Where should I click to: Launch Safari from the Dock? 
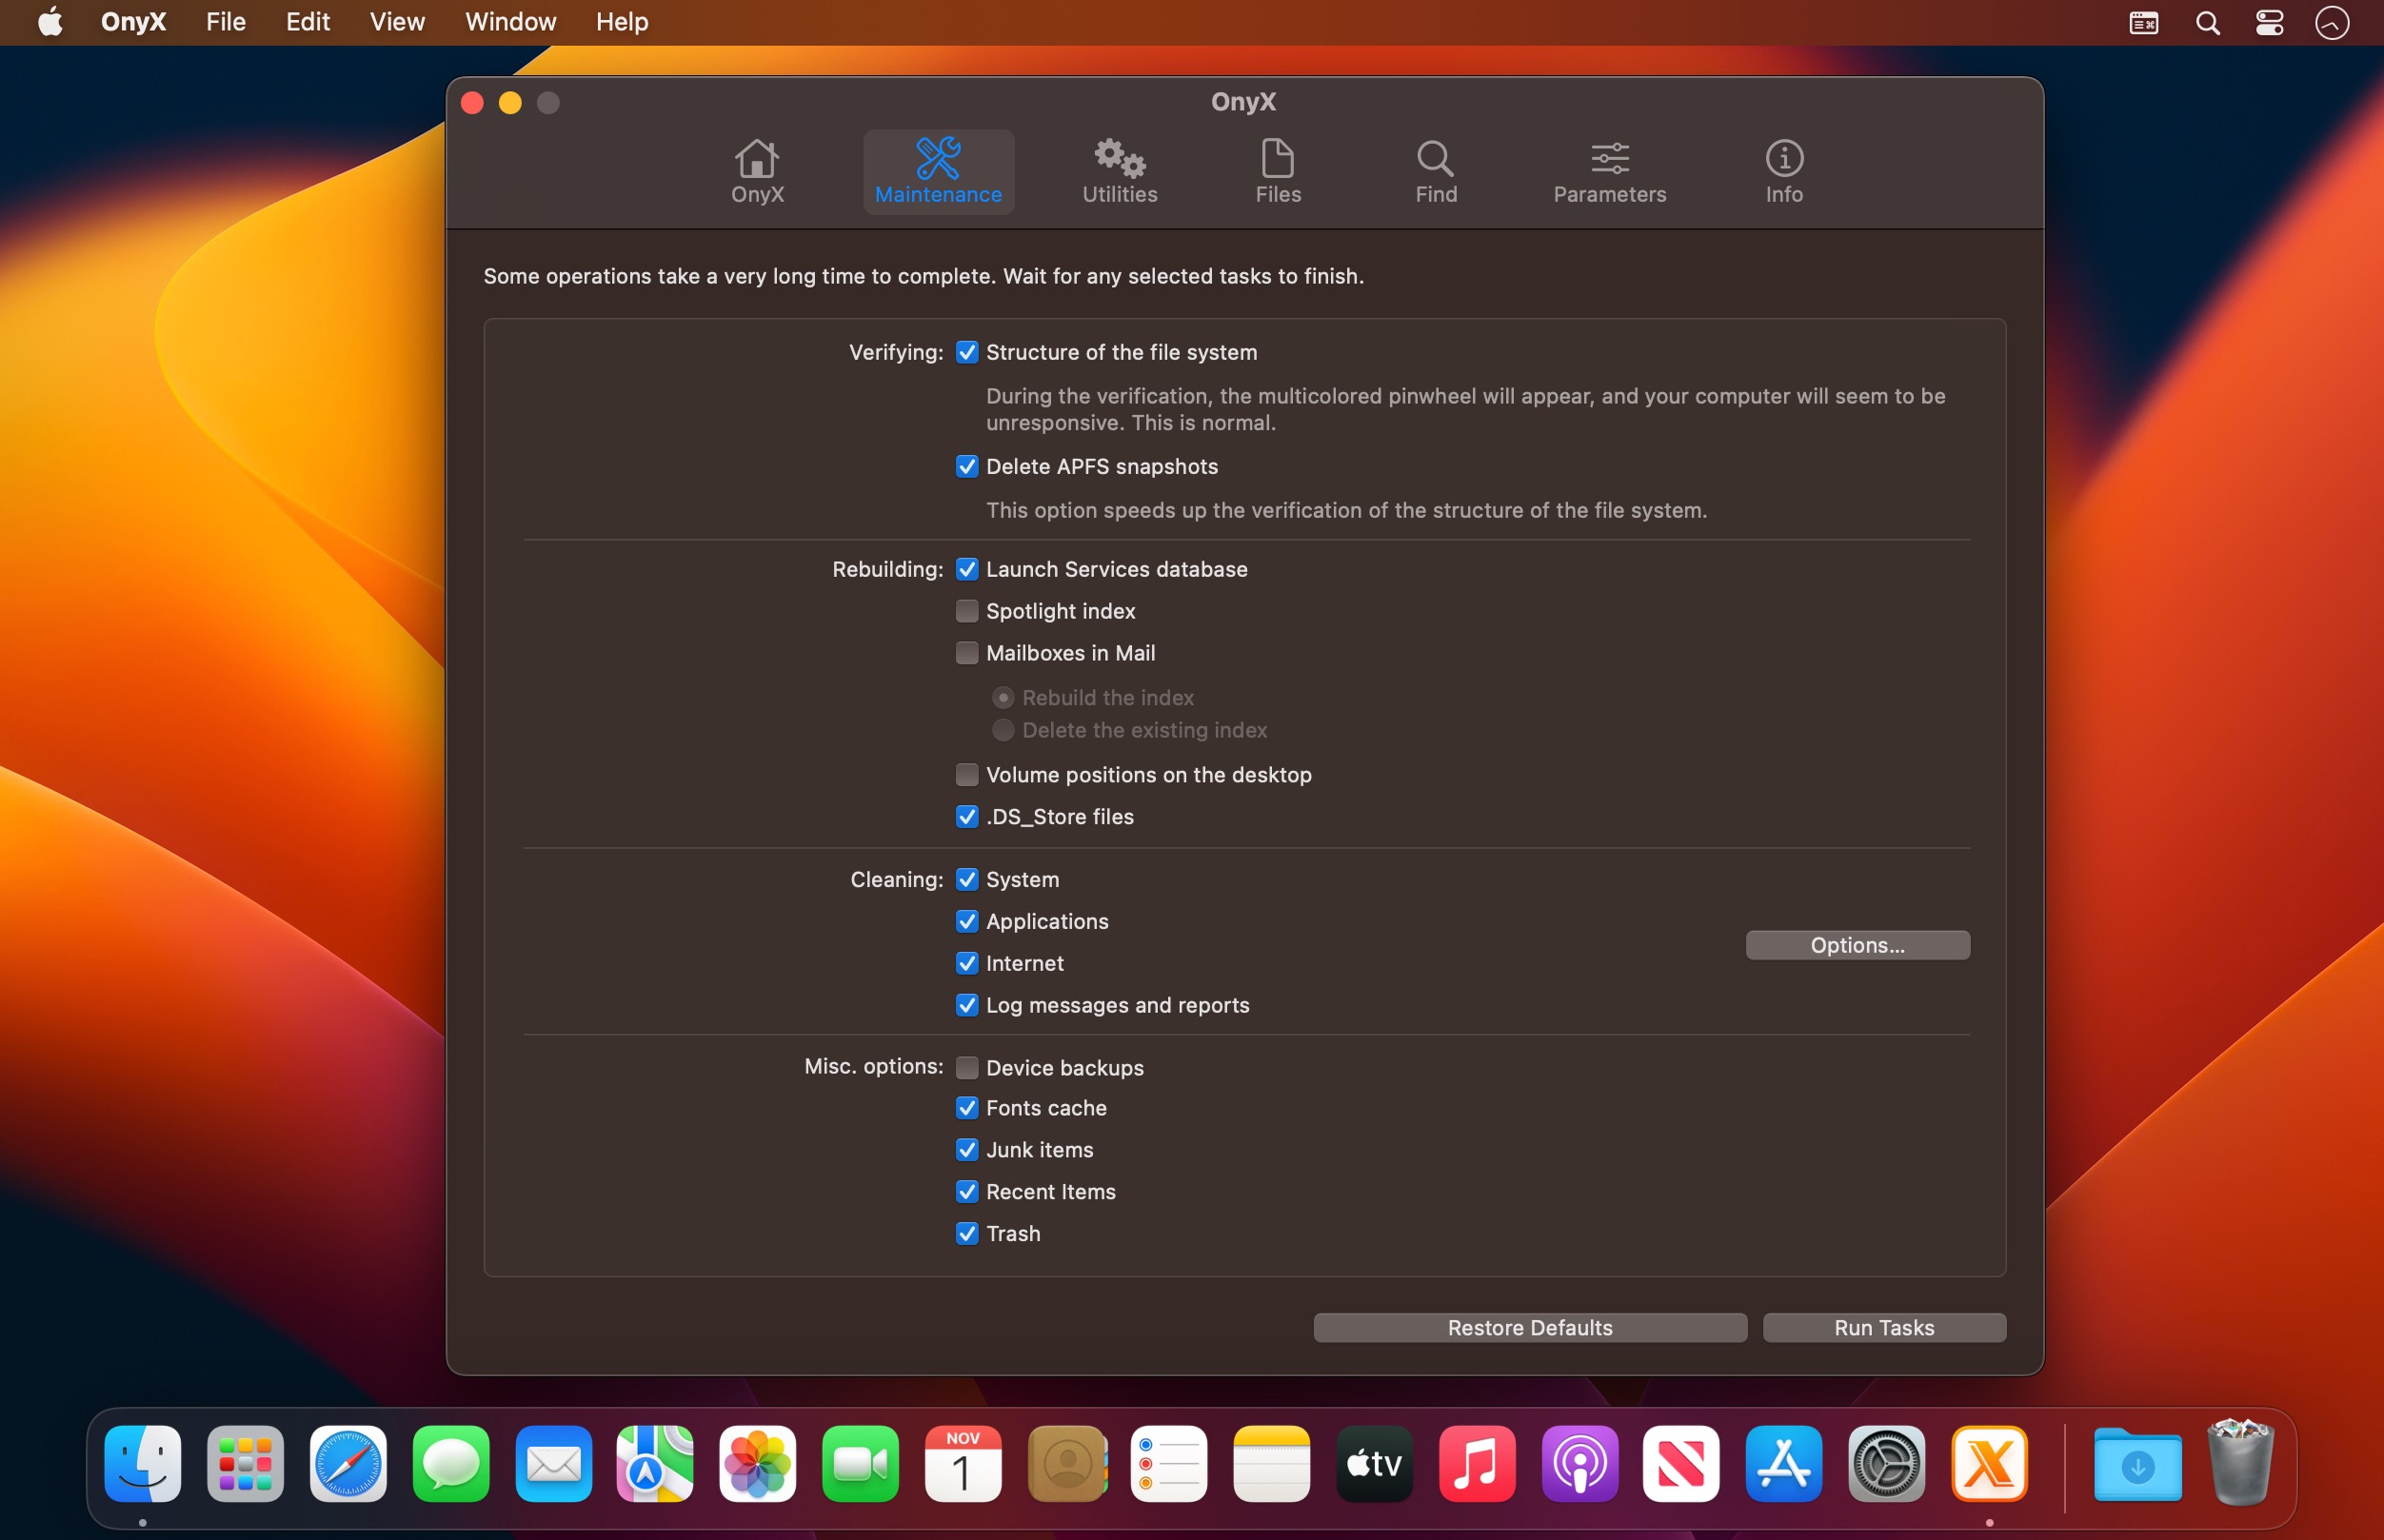[x=348, y=1464]
